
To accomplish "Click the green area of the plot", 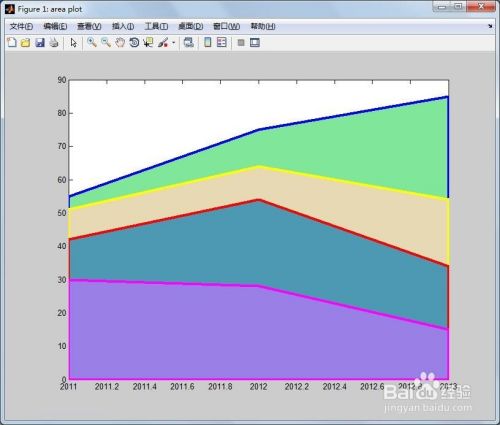I will (367, 147).
